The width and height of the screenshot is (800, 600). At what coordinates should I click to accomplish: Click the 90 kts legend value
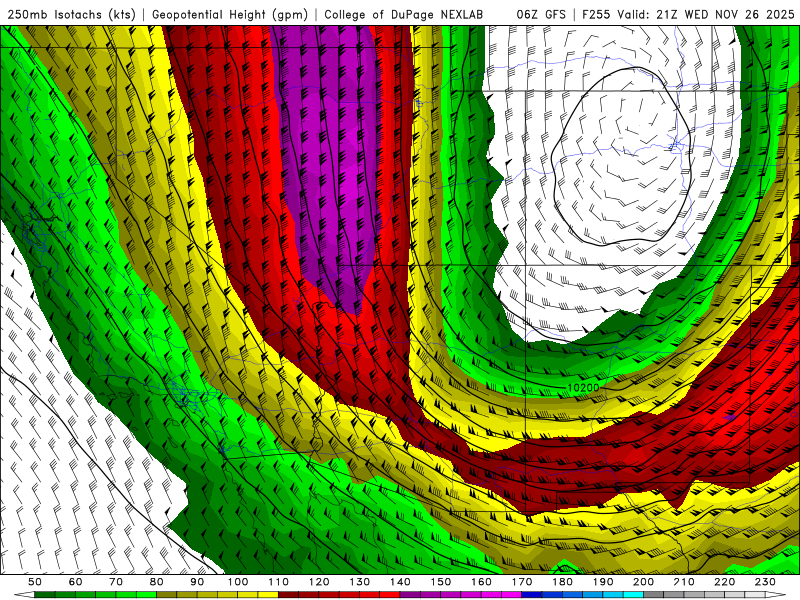tap(197, 582)
